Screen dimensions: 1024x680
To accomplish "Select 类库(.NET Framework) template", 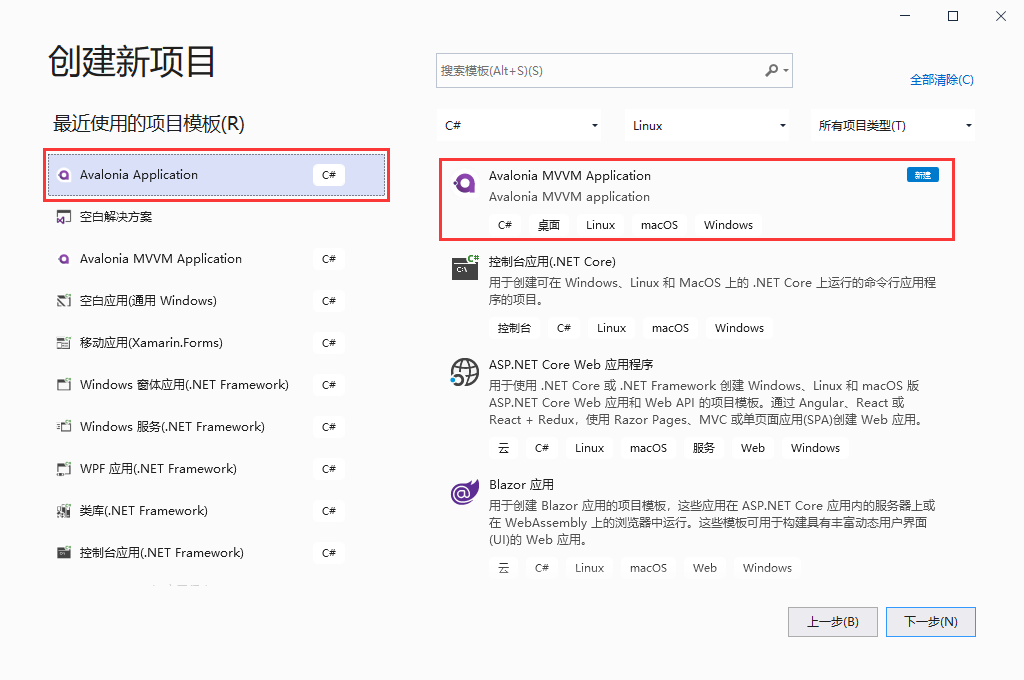I will click(216, 511).
